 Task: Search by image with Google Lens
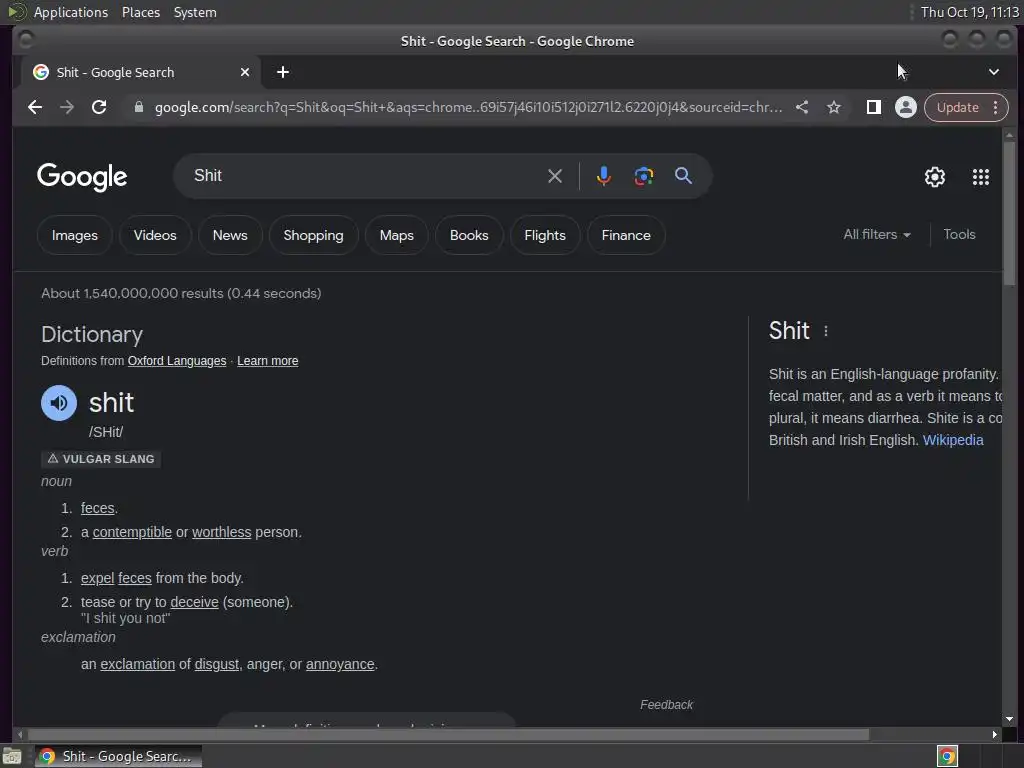coord(643,176)
